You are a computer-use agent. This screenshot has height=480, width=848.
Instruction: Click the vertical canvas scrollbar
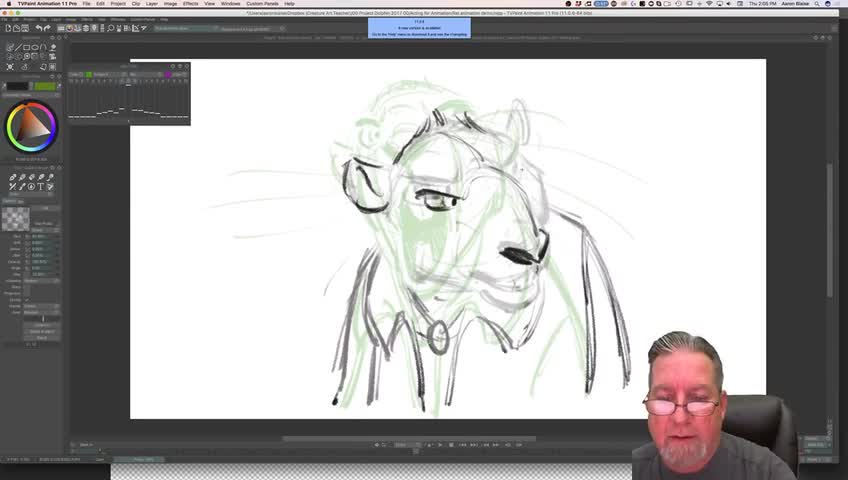pyautogui.click(x=830, y=230)
